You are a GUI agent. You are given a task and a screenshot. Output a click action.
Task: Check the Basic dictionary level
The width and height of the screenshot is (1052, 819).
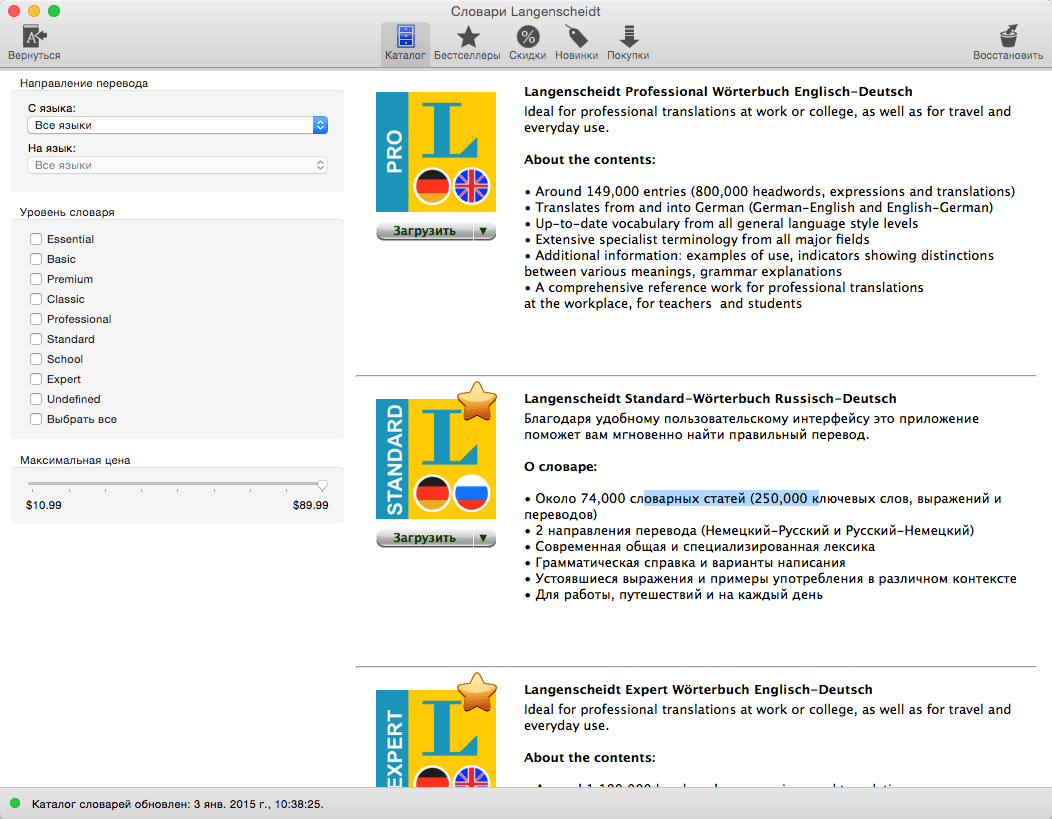[36, 259]
